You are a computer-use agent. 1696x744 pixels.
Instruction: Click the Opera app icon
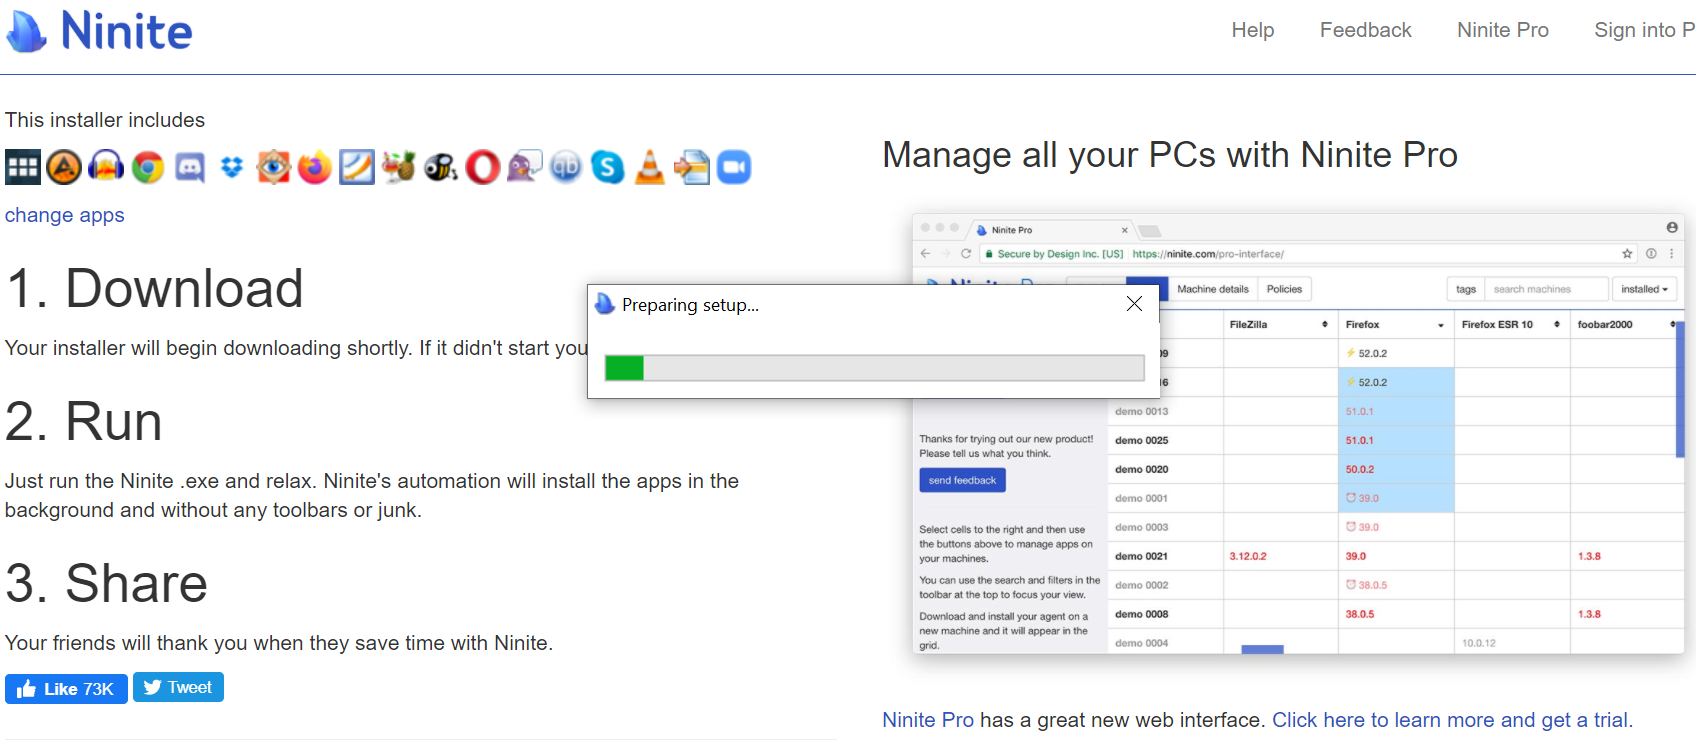tap(483, 167)
